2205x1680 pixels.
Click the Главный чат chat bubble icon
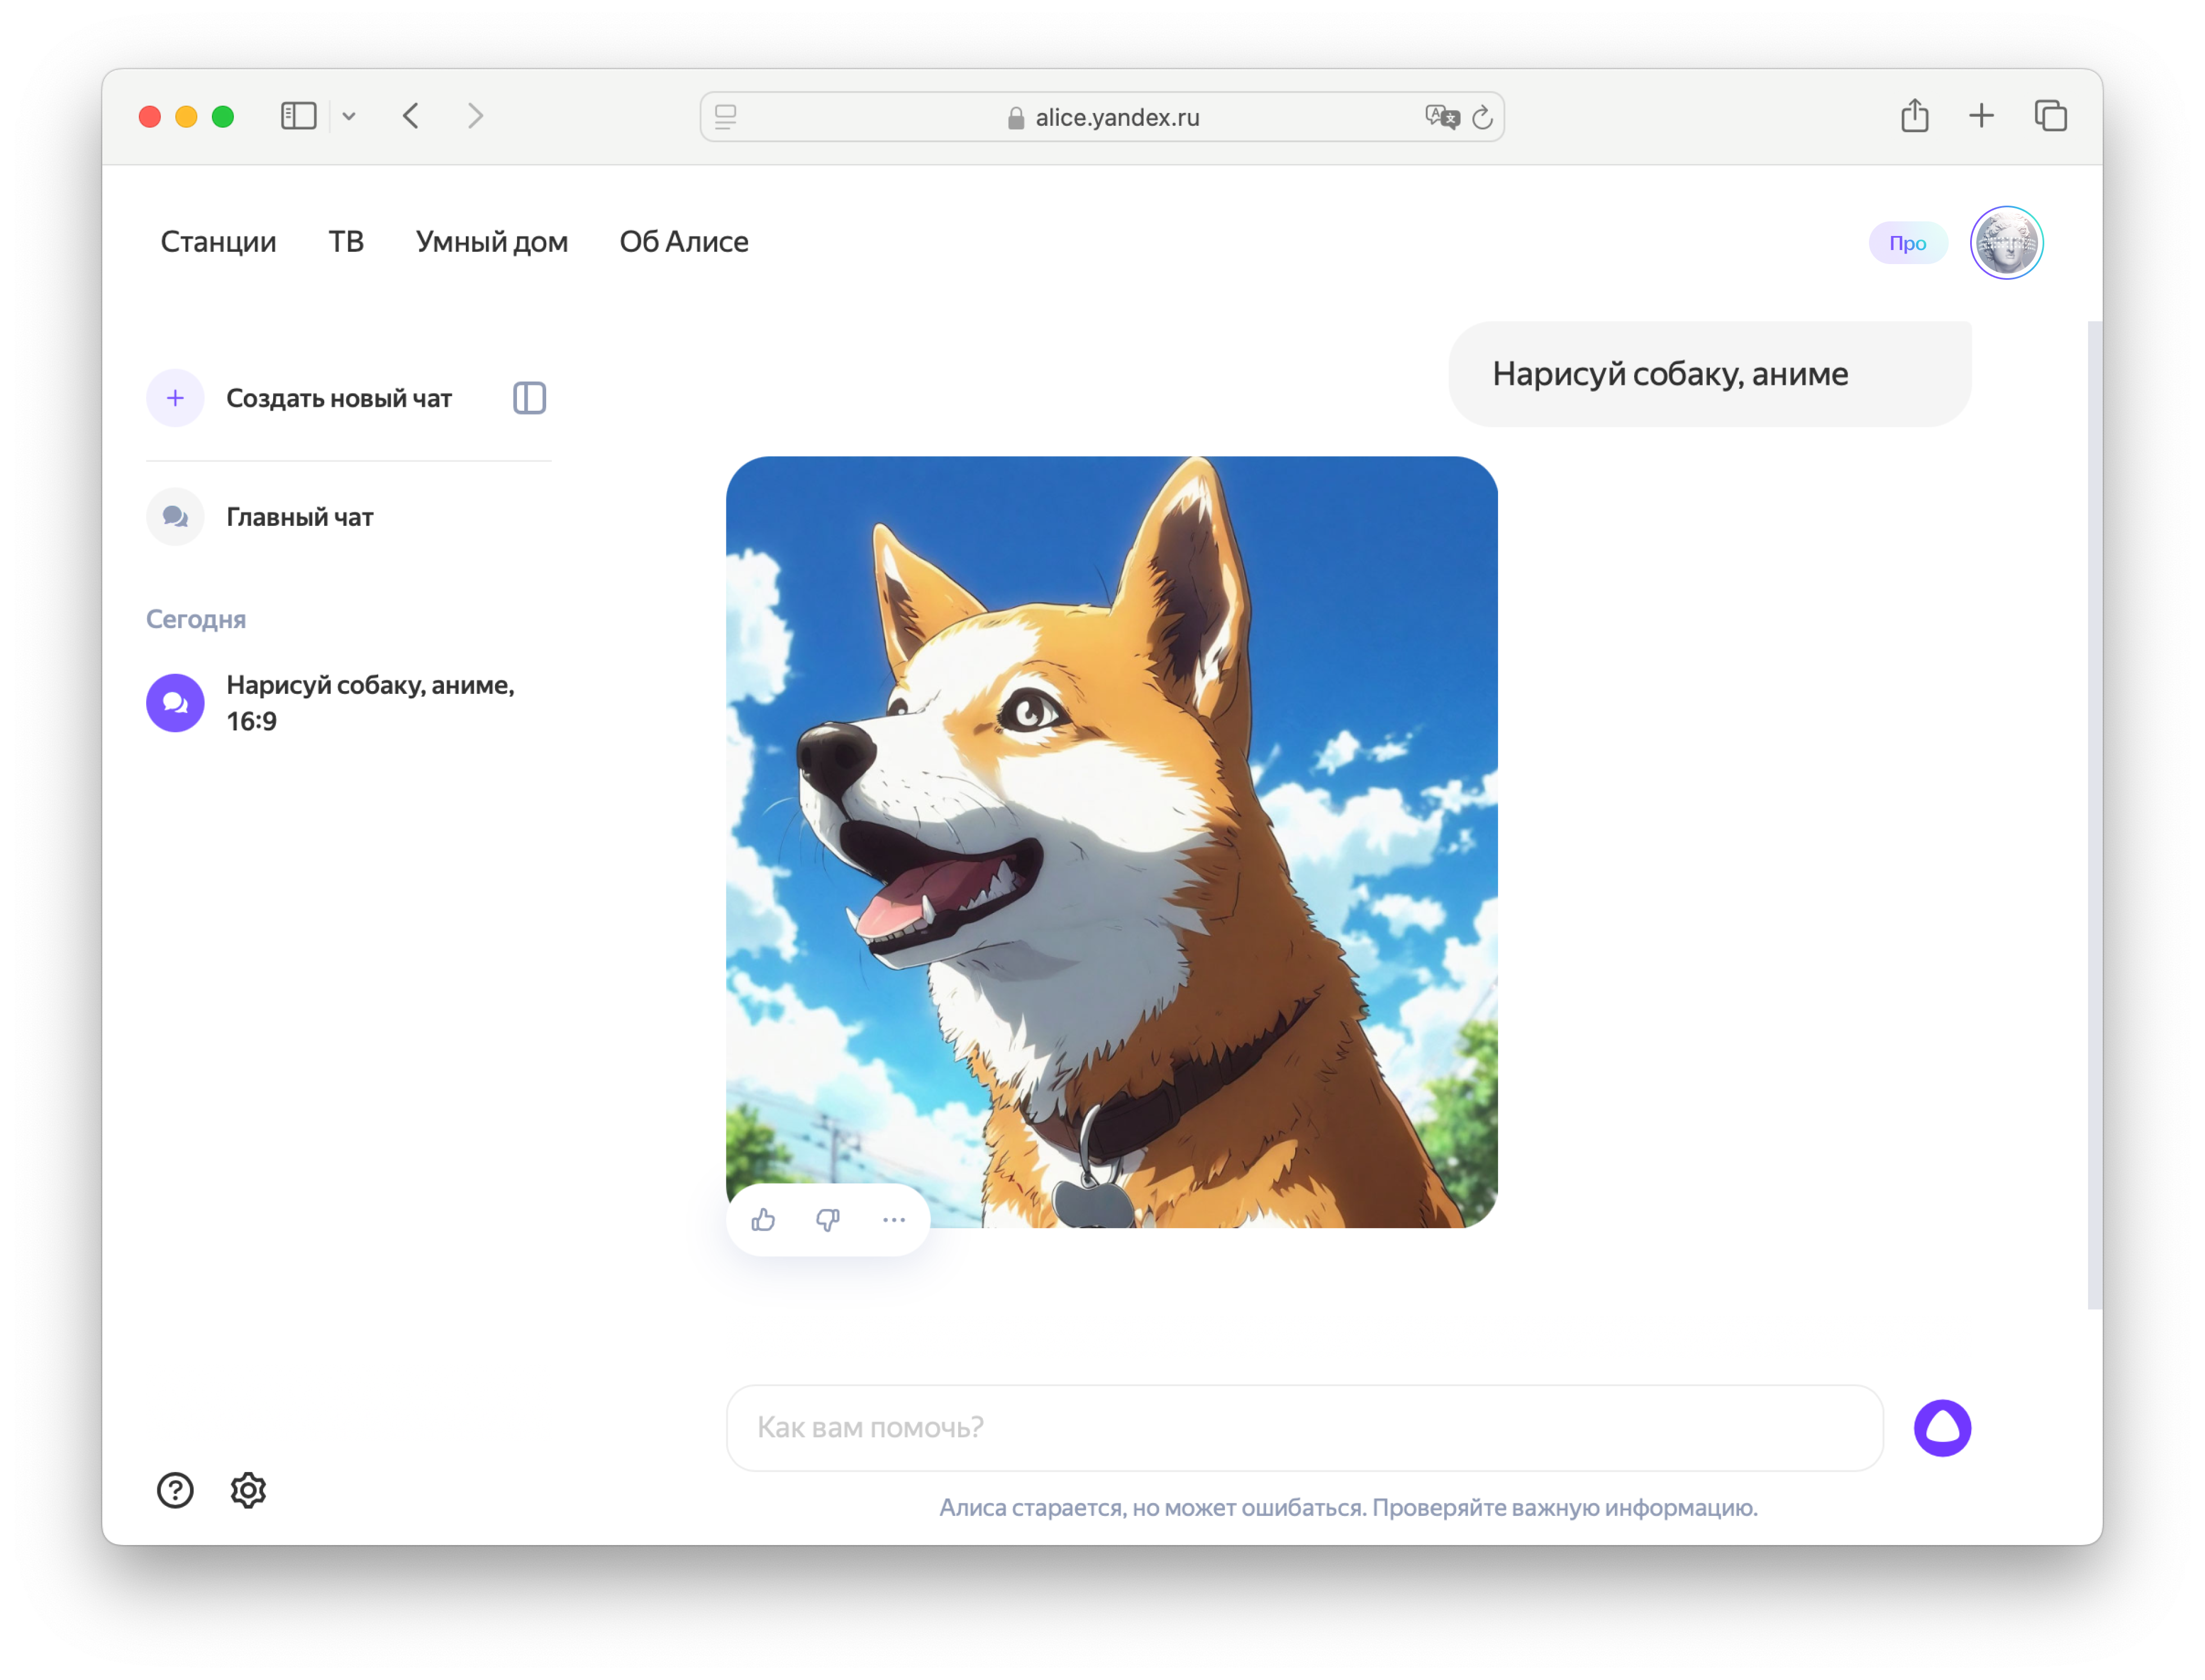175,516
